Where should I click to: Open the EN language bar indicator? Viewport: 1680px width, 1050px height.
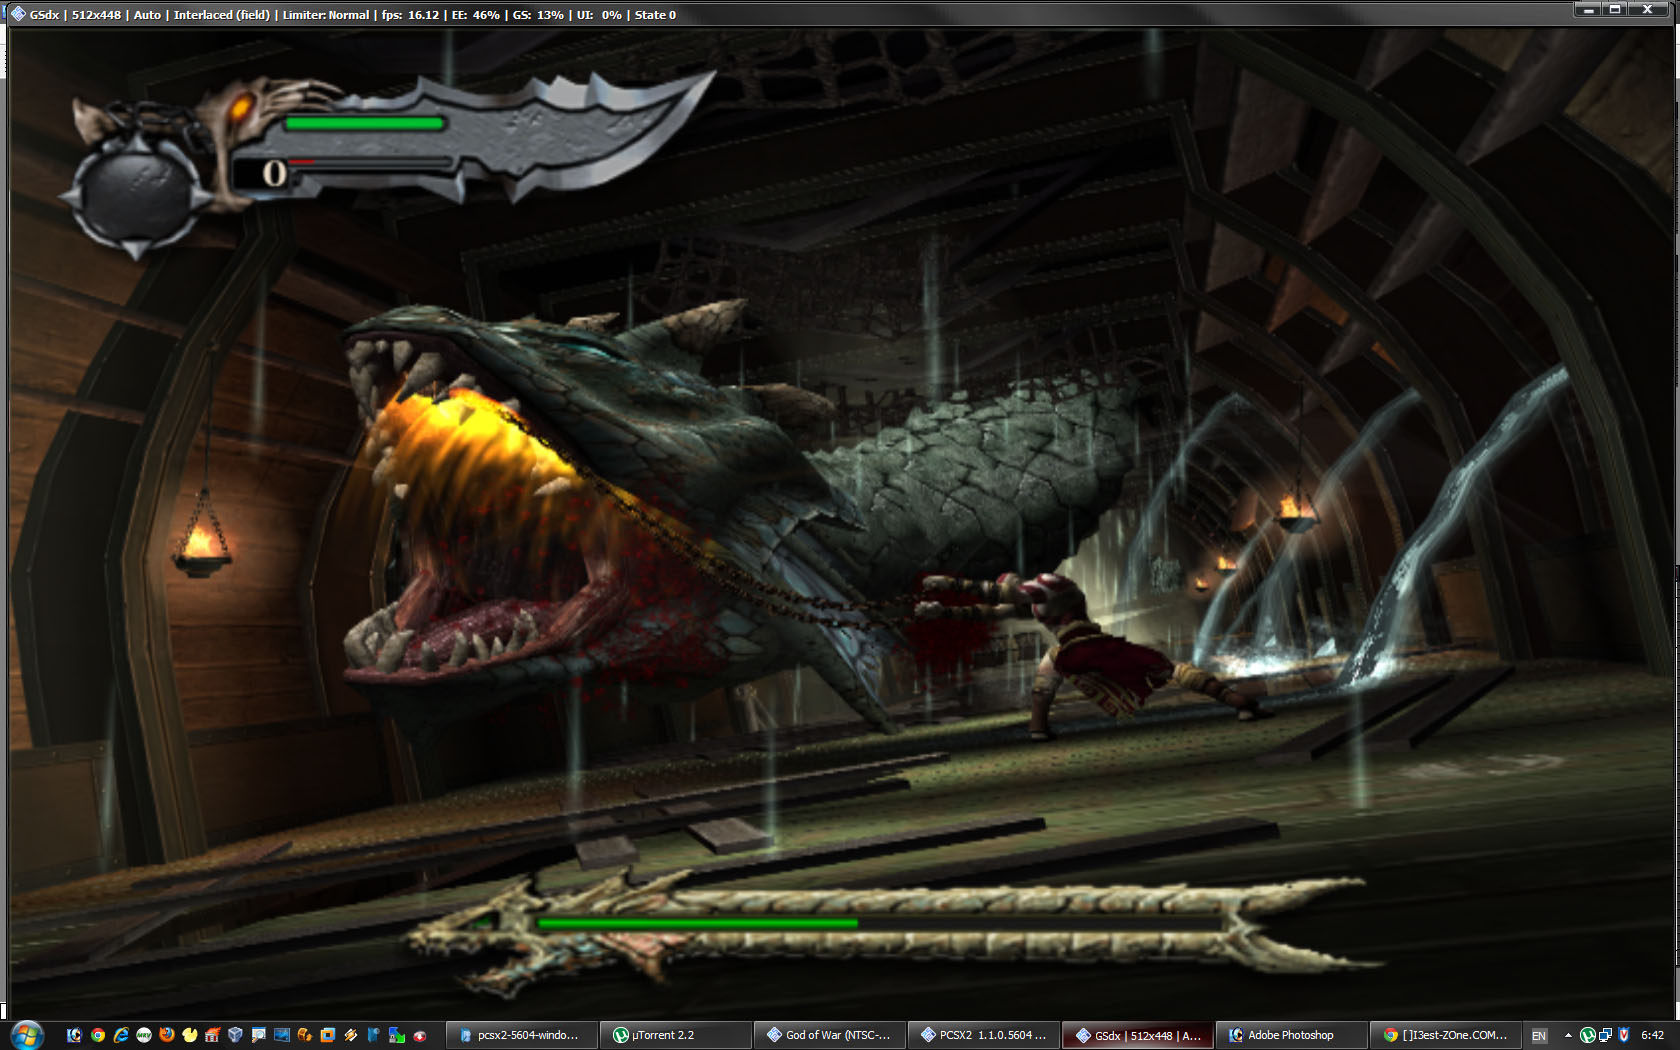pyautogui.click(x=1539, y=1036)
